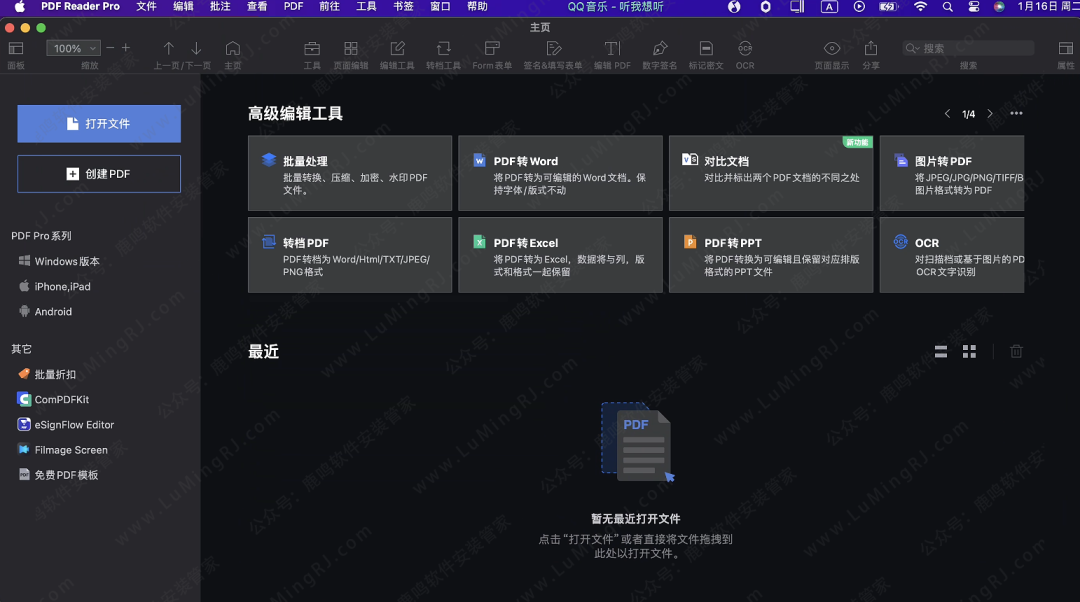Open the PDF 转 Excel card
Image resolution: width=1080 pixels, height=602 pixels.
pyautogui.click(x=561, y=255)
